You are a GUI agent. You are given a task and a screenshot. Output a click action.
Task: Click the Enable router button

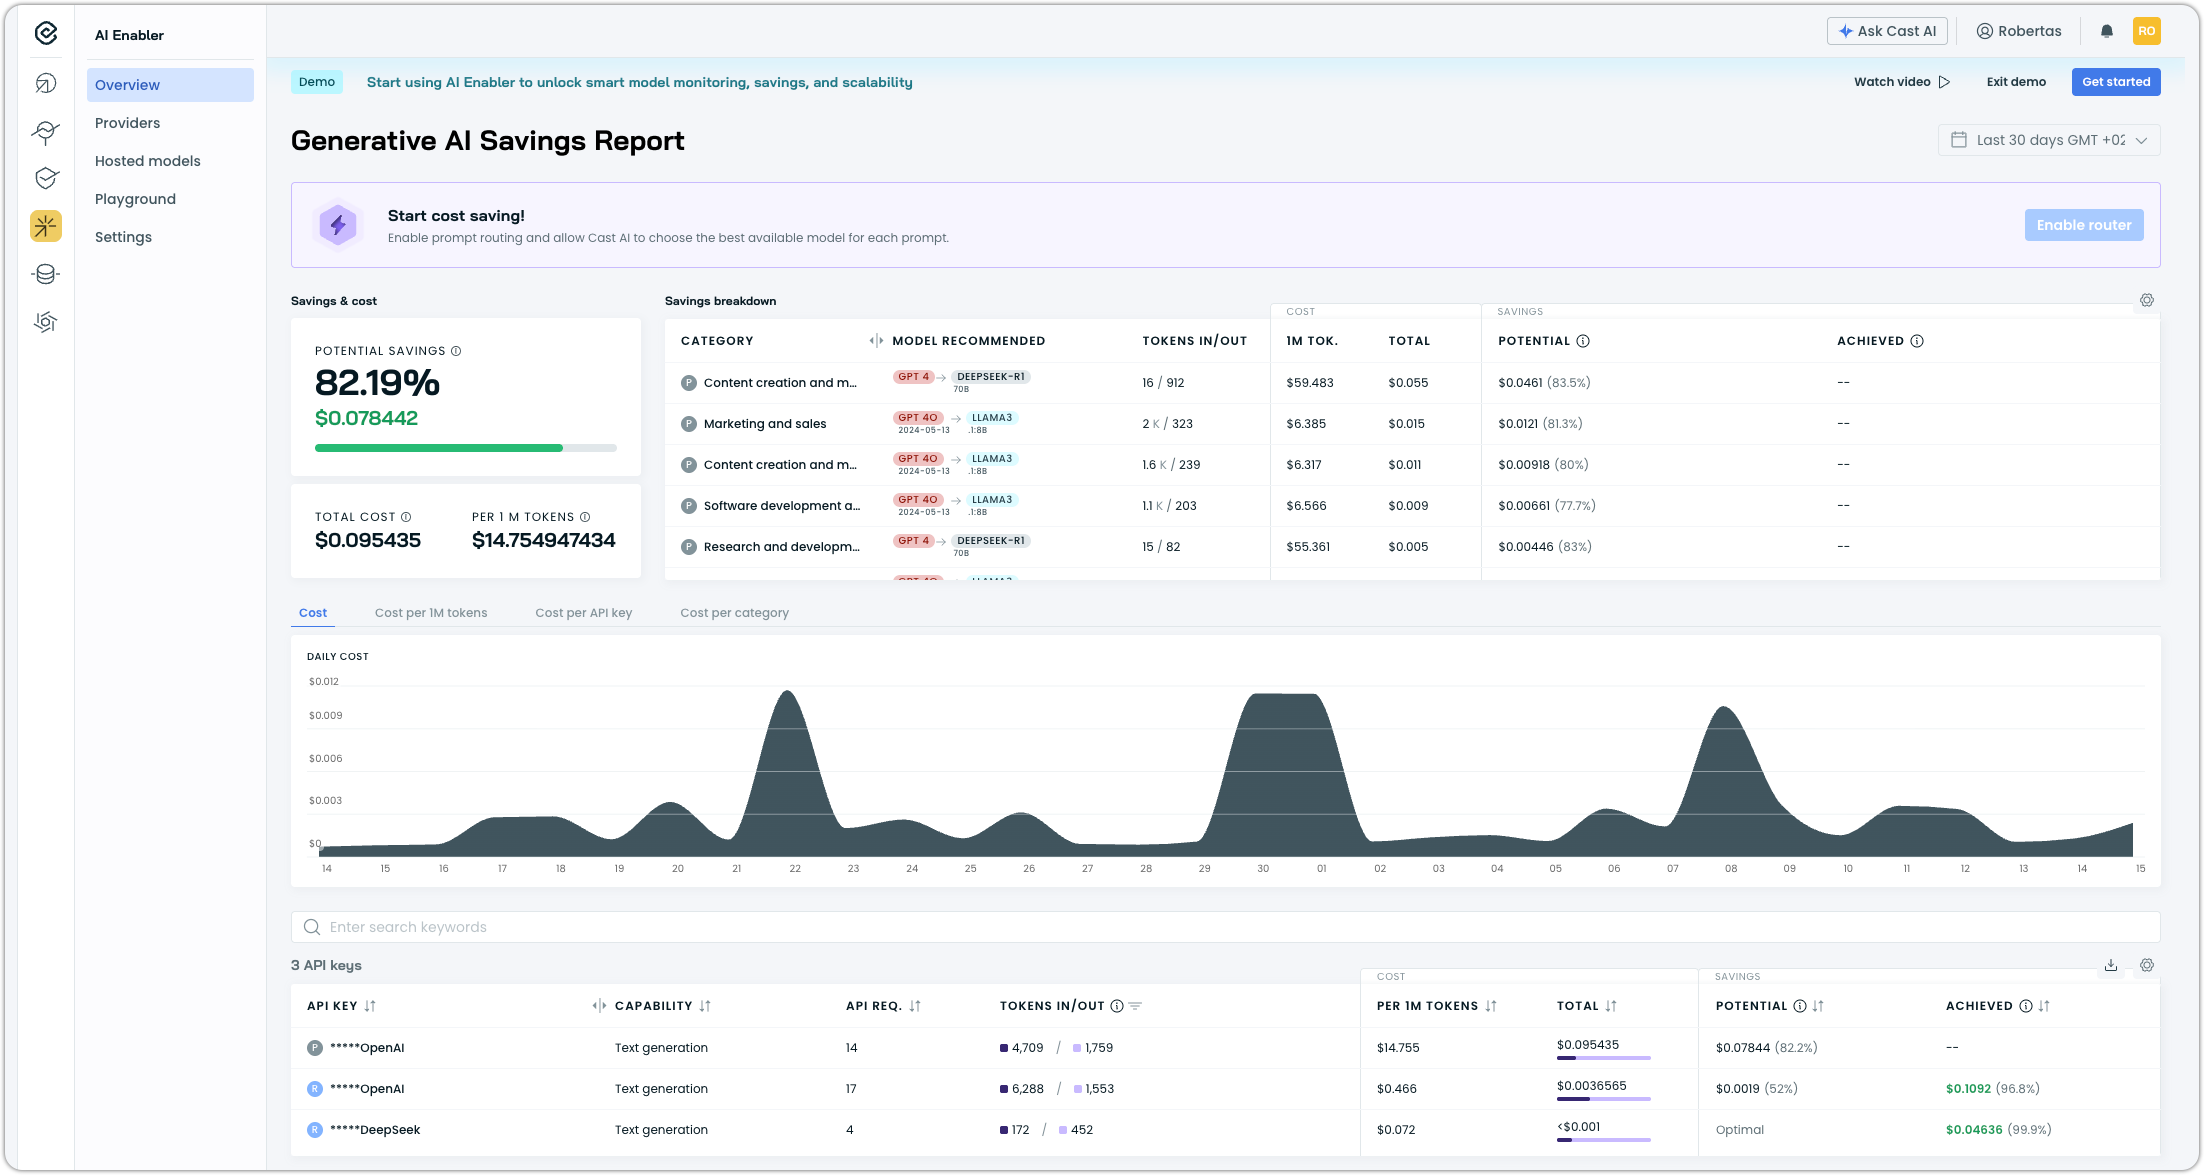click(2084, 225)
